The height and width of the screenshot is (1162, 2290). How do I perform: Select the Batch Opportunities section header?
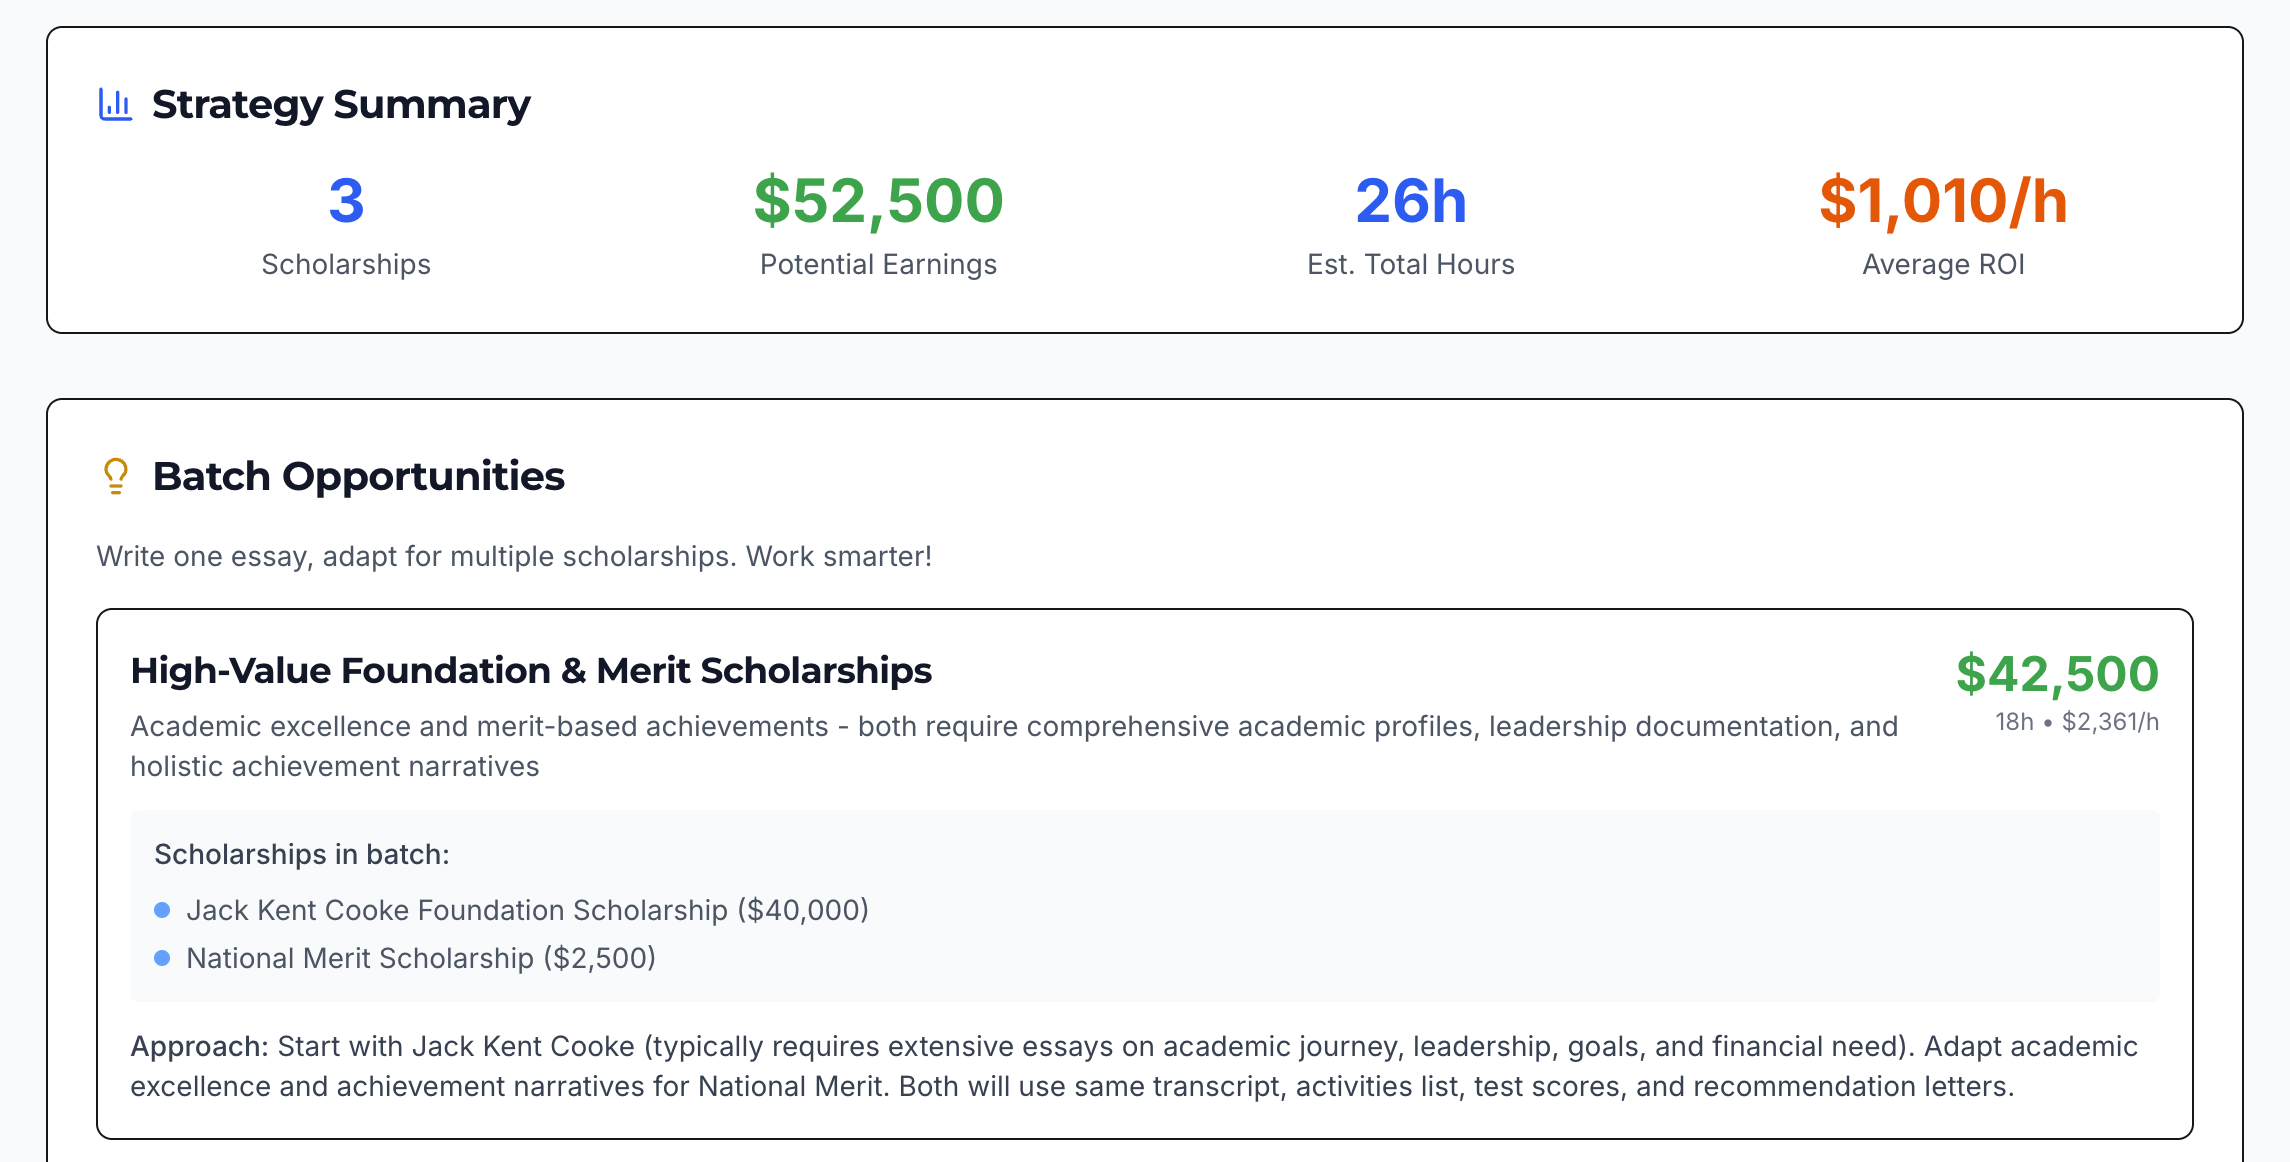pyautogui.click(x=360, y=477)
